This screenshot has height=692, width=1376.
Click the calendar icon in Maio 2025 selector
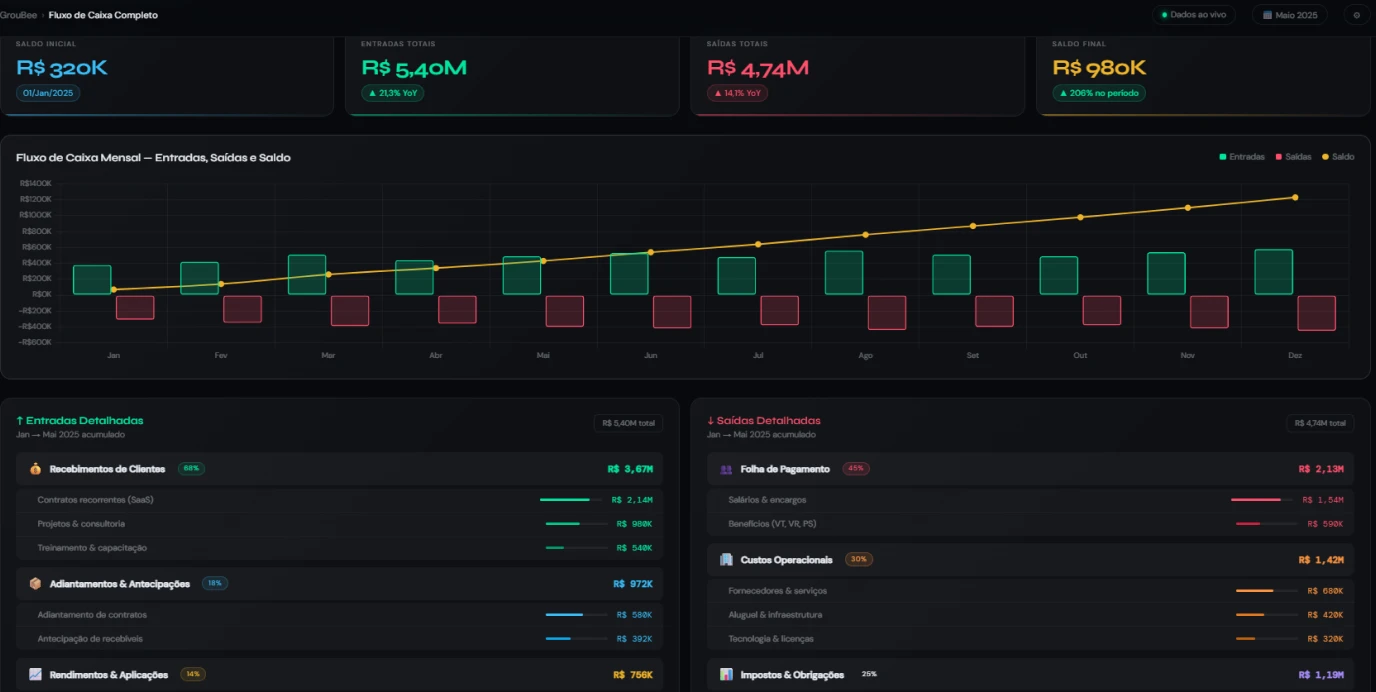click(1267, 15)
